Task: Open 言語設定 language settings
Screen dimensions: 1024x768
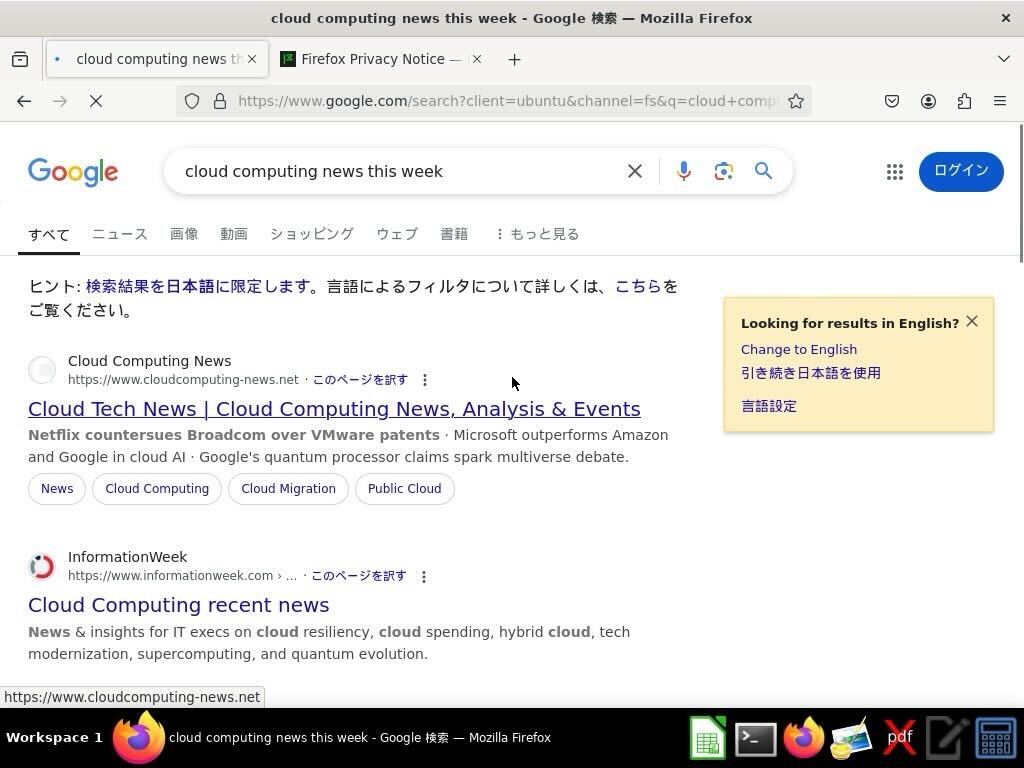Action: point(769,406)
